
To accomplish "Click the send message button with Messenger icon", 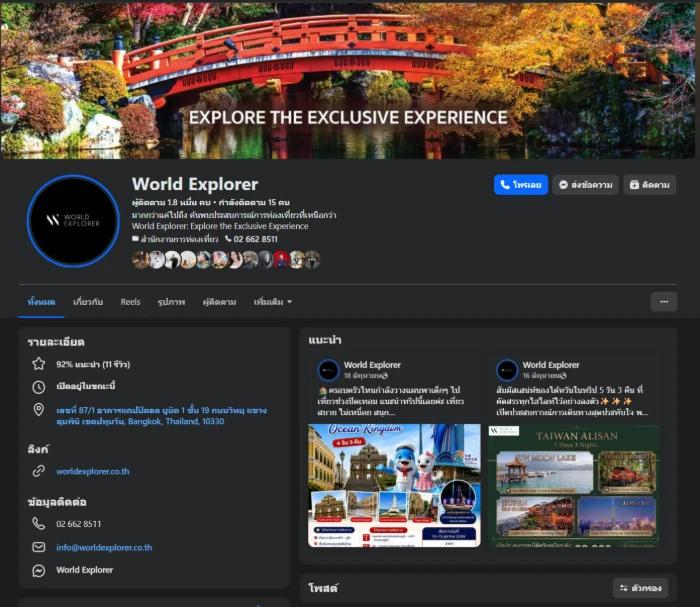I will [x=585, y=185].
